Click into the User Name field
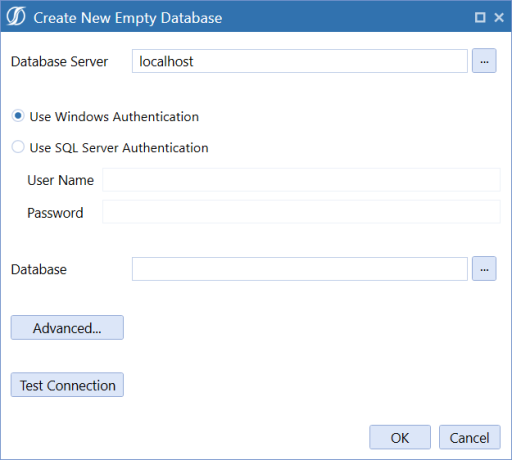 point(301,180)
